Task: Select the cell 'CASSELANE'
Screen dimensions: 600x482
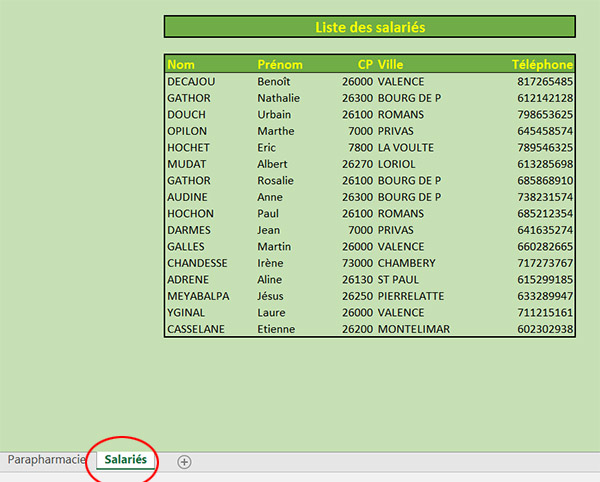Action: (x=196, y=329)
